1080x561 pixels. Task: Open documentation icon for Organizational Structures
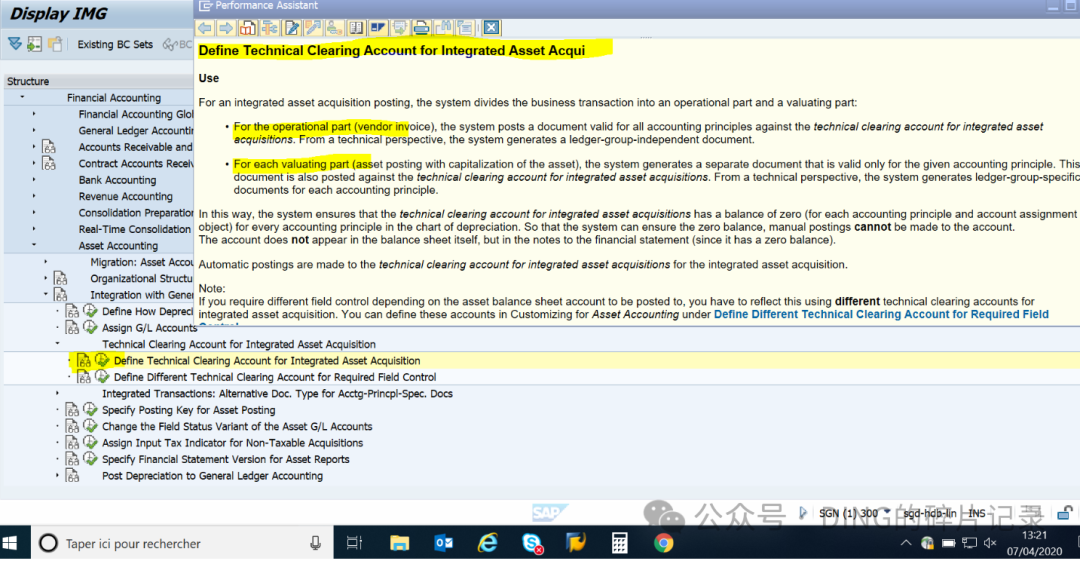pos(61,278)
